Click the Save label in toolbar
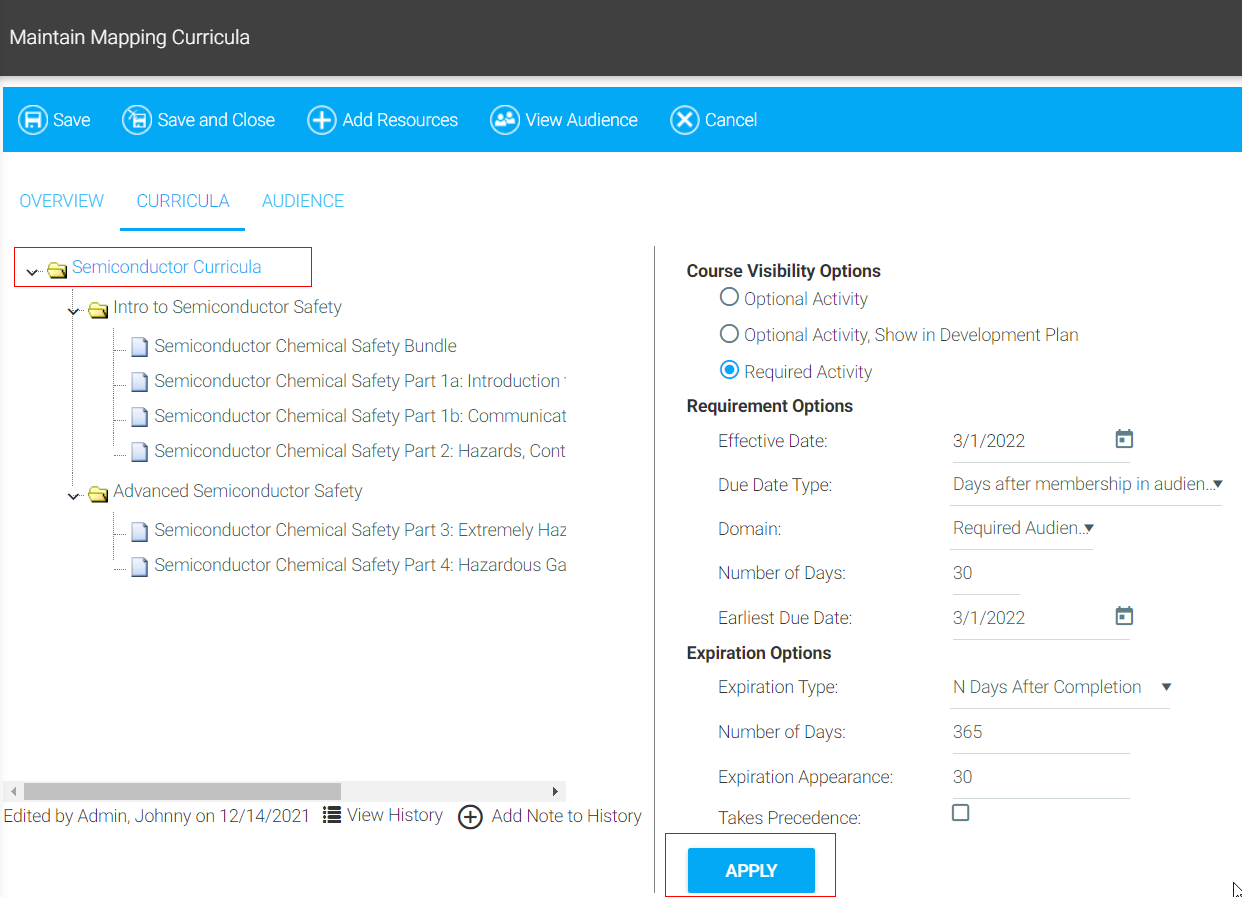The image size is (1242, 897). pyautogui.click(x=72, y=120)
